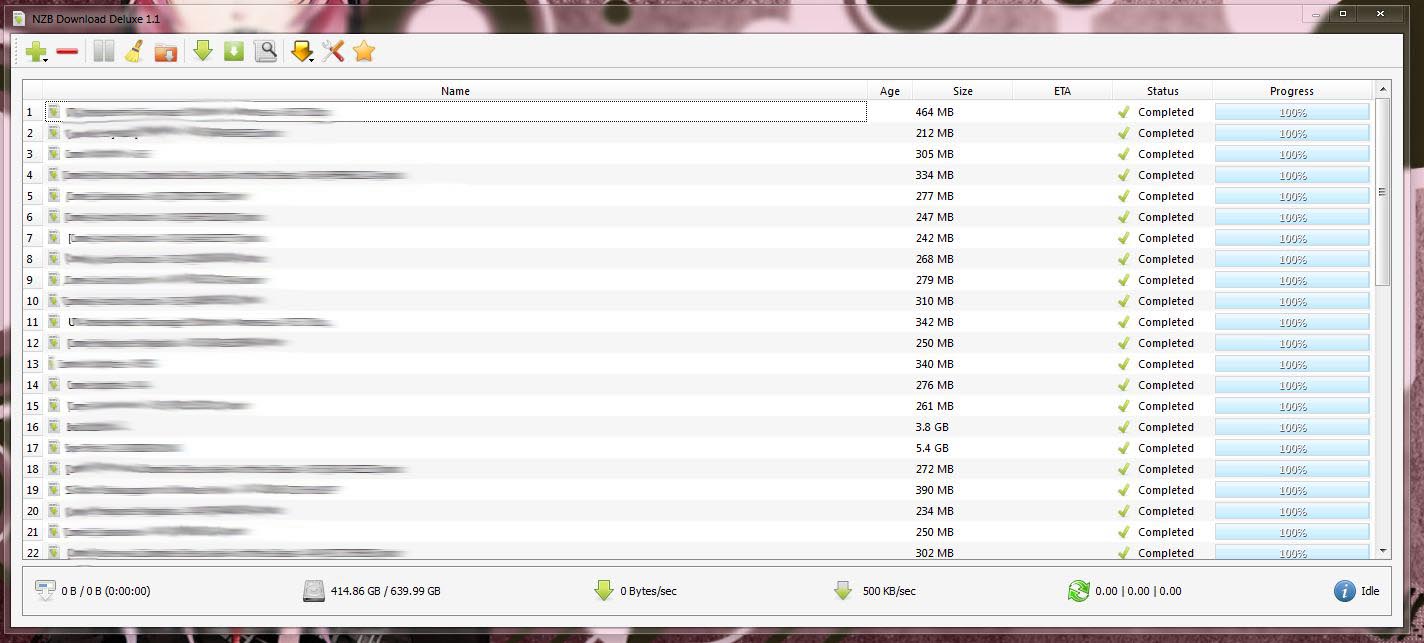This screenshot has width=1424, height=643.
Task: Open the orange download folder icon
Action: click(x=166, y=52)
